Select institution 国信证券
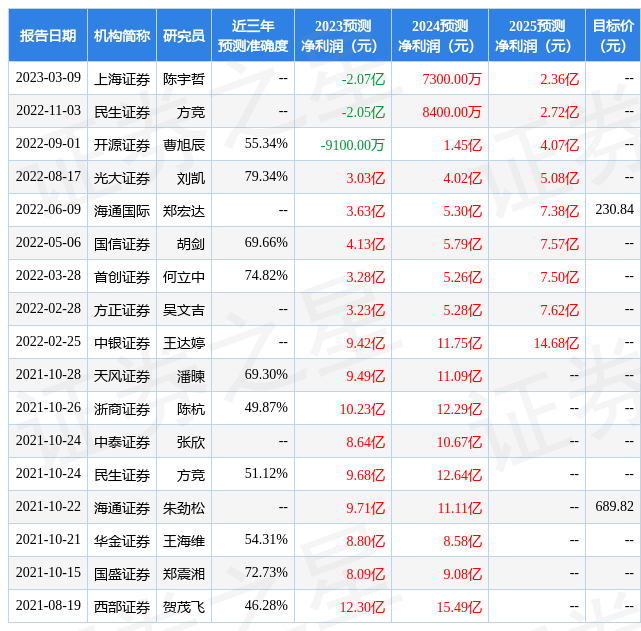Image resolution: width=641 pixels, height=631 pixels. tap(122, 244)
